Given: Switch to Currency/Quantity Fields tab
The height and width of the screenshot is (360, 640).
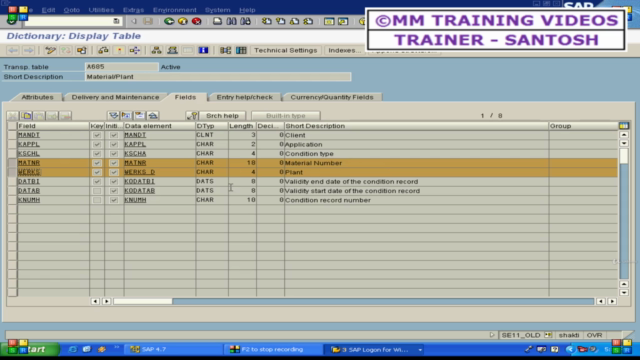Looking at the screenshot, I should (x=332, y=97).
